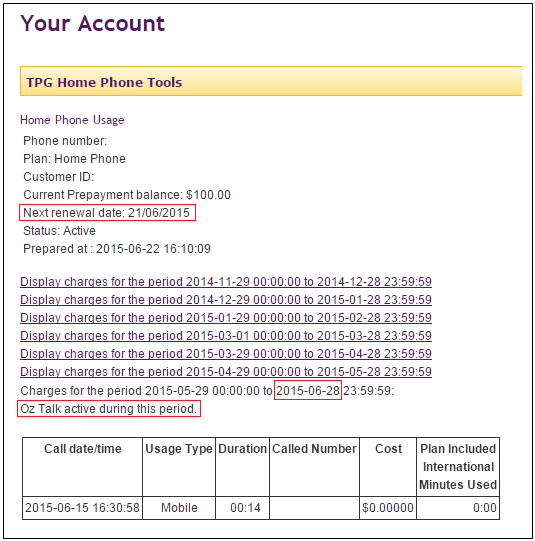535x541 pixels.
Task: Open charges for period 2014-12-29 to 2015-01-28
Action: tap(226, 300)
